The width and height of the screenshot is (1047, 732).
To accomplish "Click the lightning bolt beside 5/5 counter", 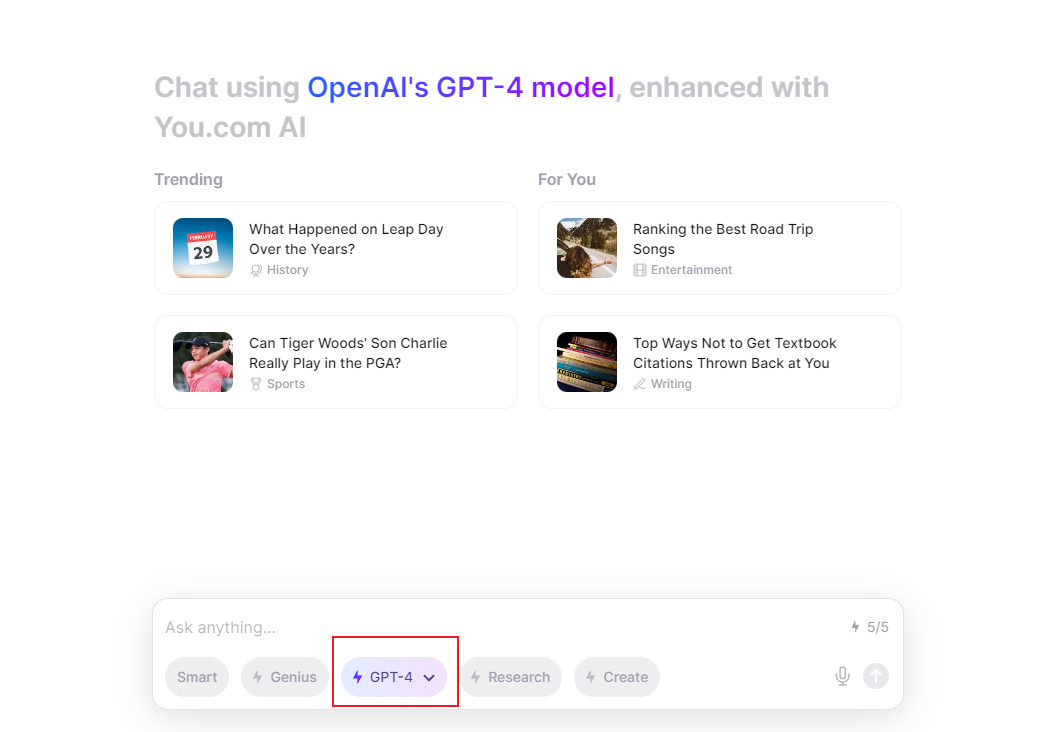I will point(855,626).
